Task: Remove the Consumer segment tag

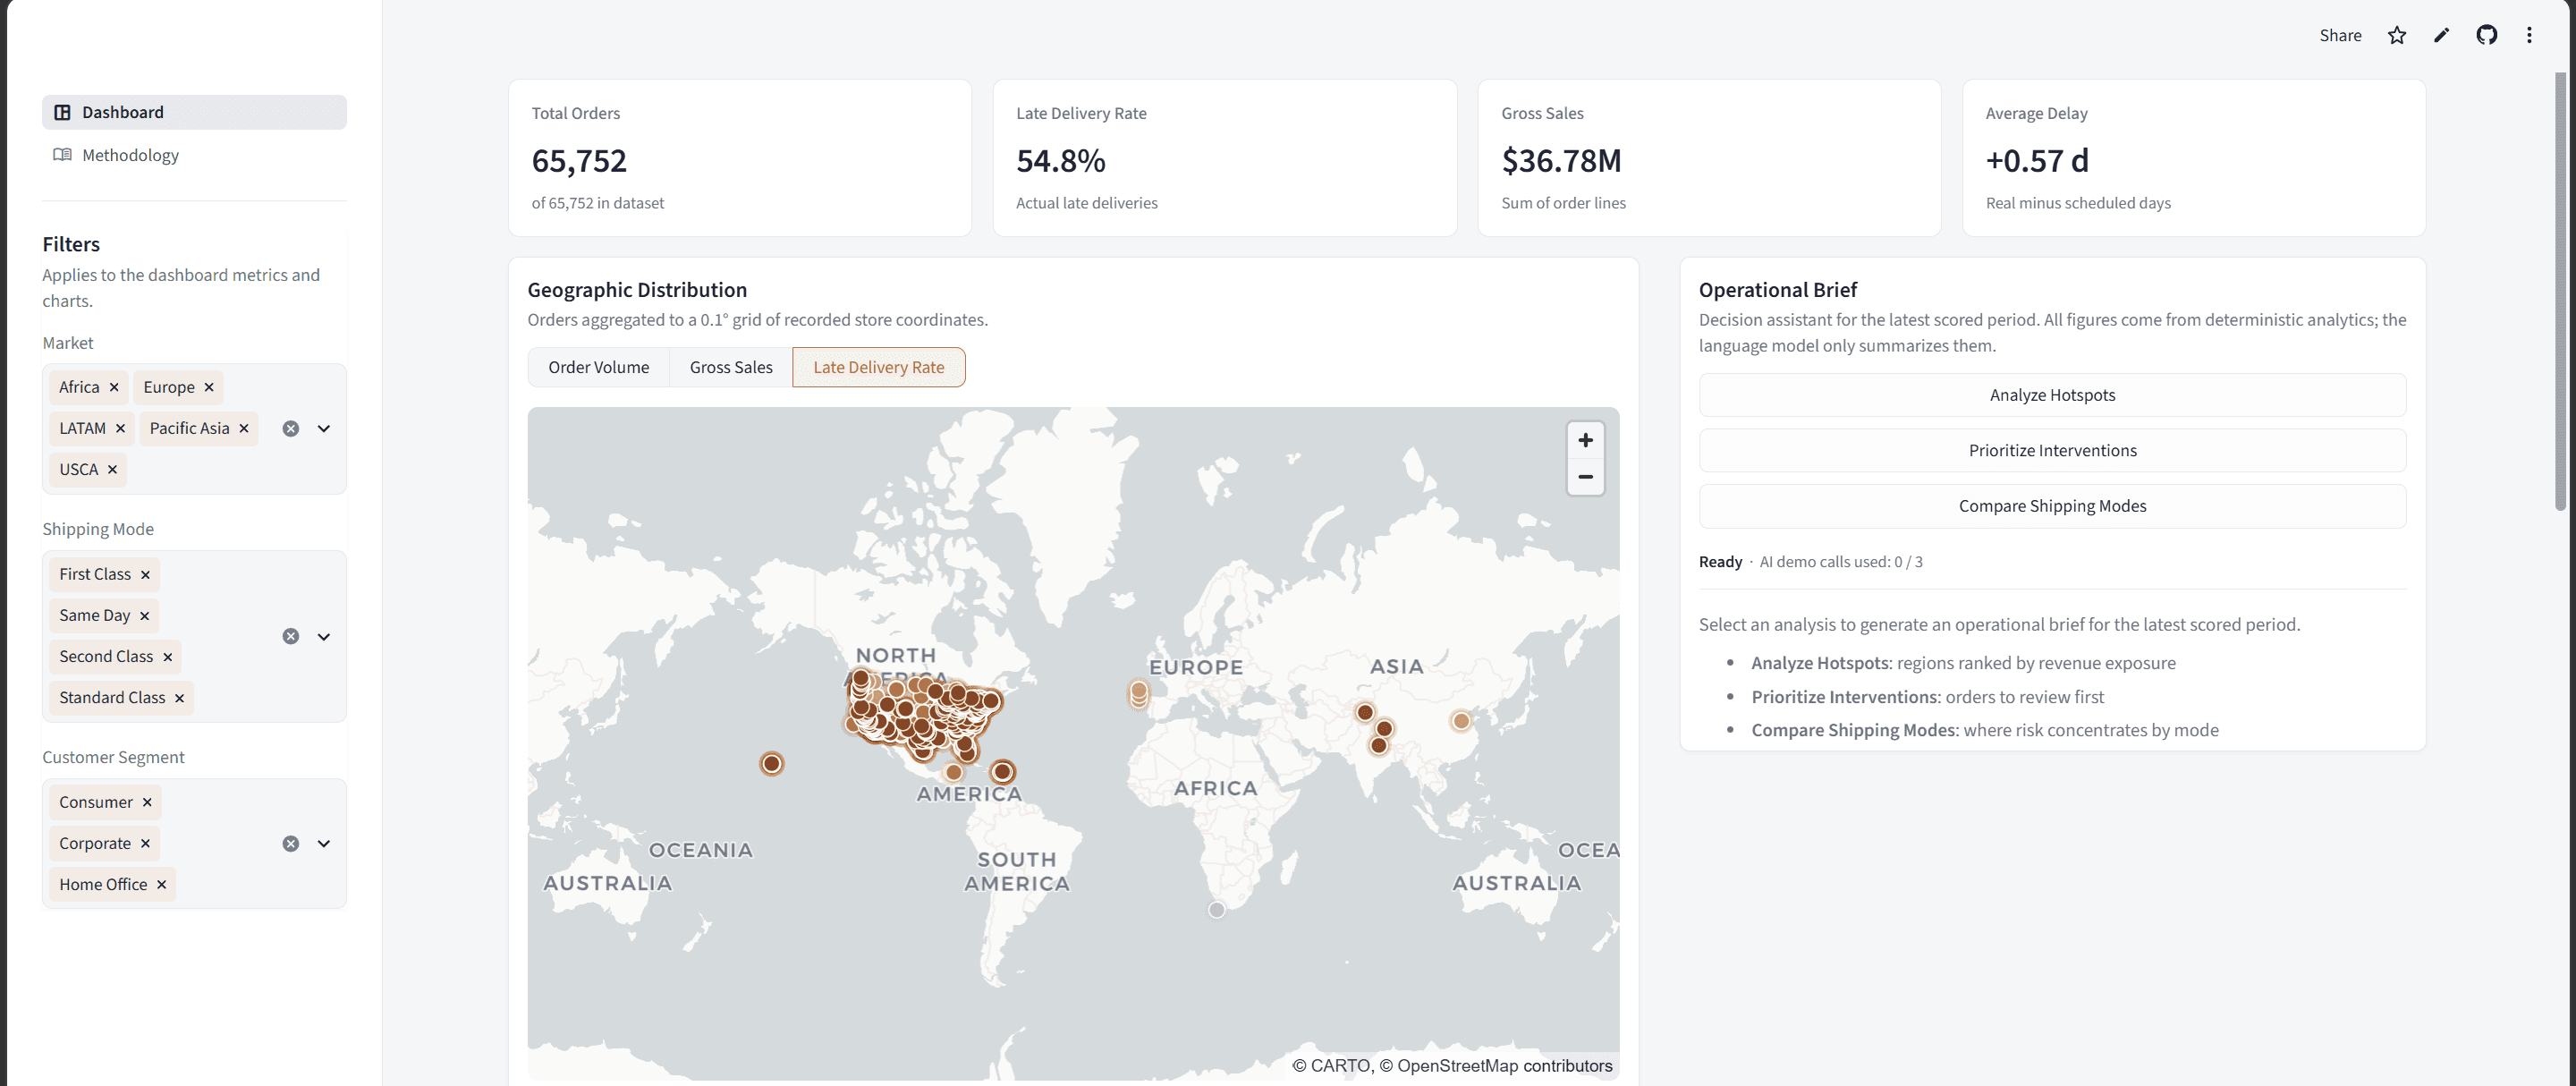Action: (147, 802)
